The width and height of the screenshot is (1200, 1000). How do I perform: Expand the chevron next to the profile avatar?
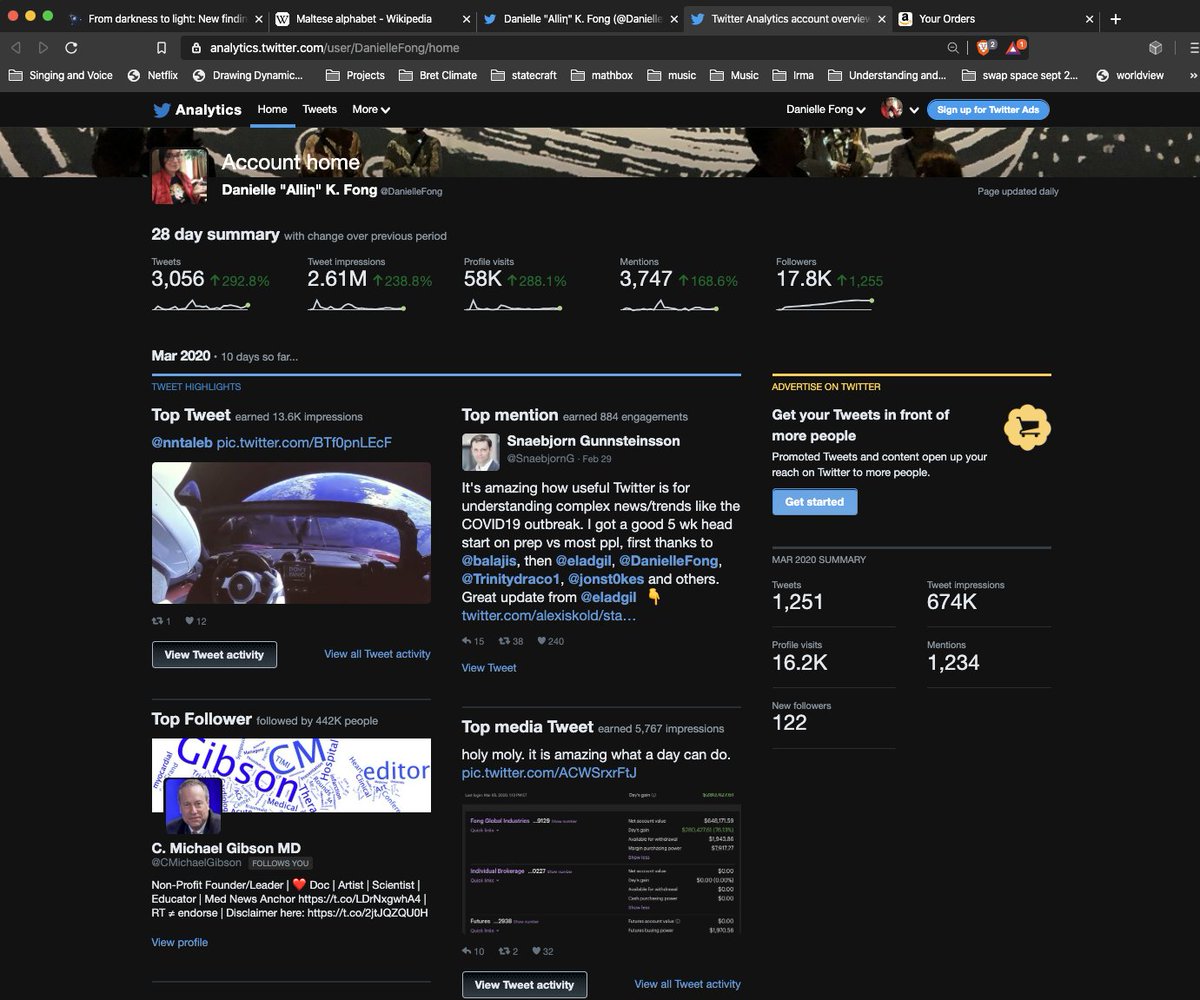point(913,111)
